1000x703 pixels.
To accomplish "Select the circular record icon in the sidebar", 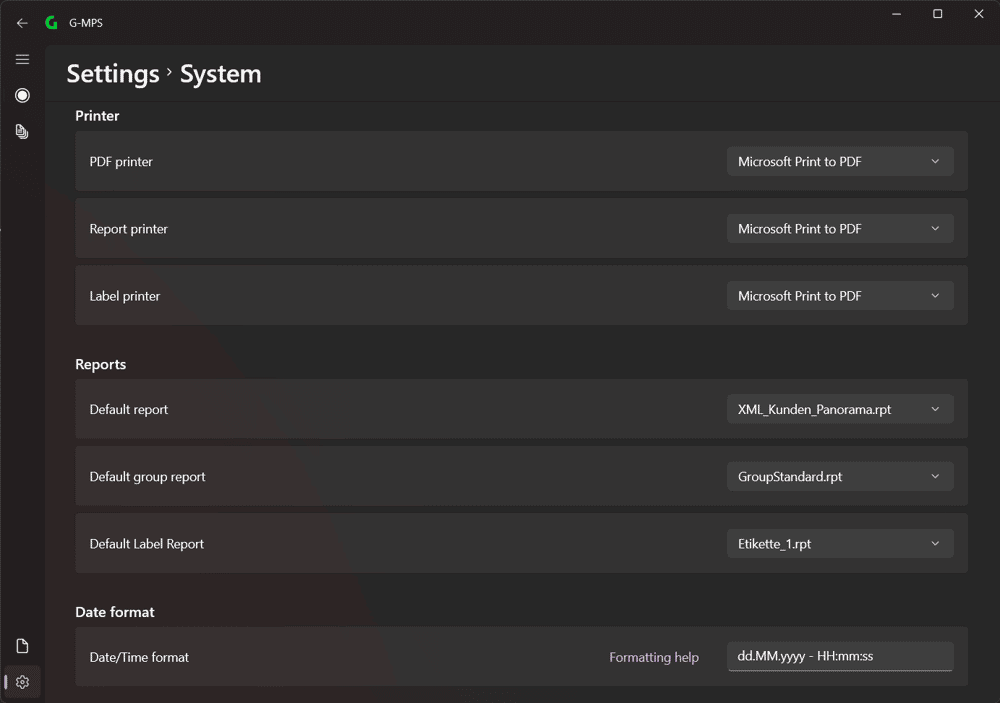I will [x=22, y=96].
